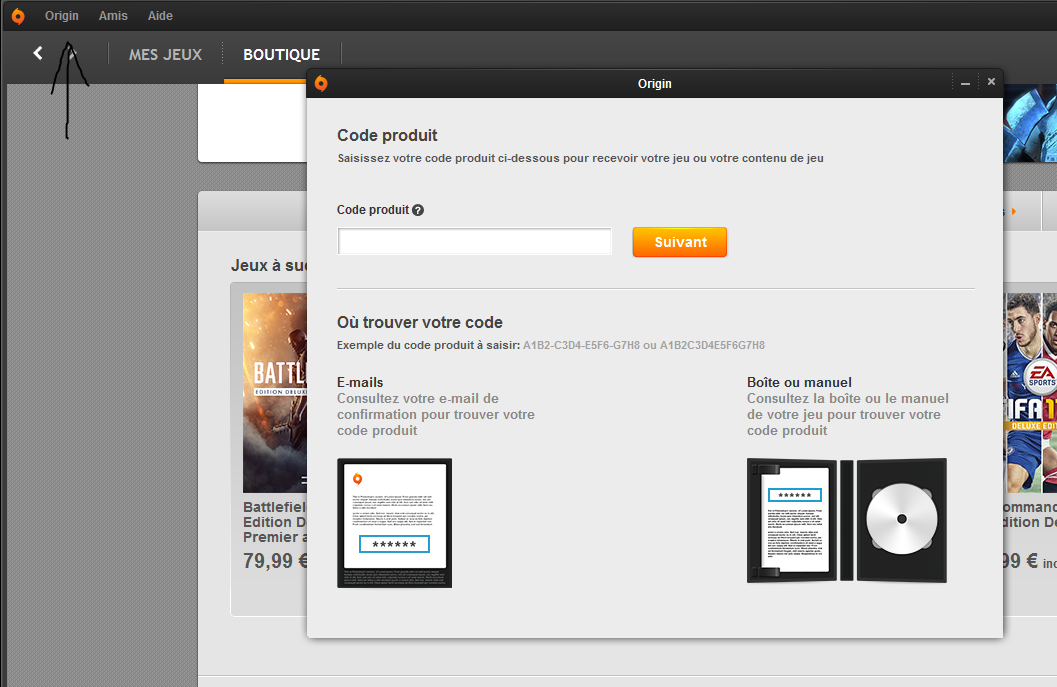Open the Origin menu

[x=61, y=16]
